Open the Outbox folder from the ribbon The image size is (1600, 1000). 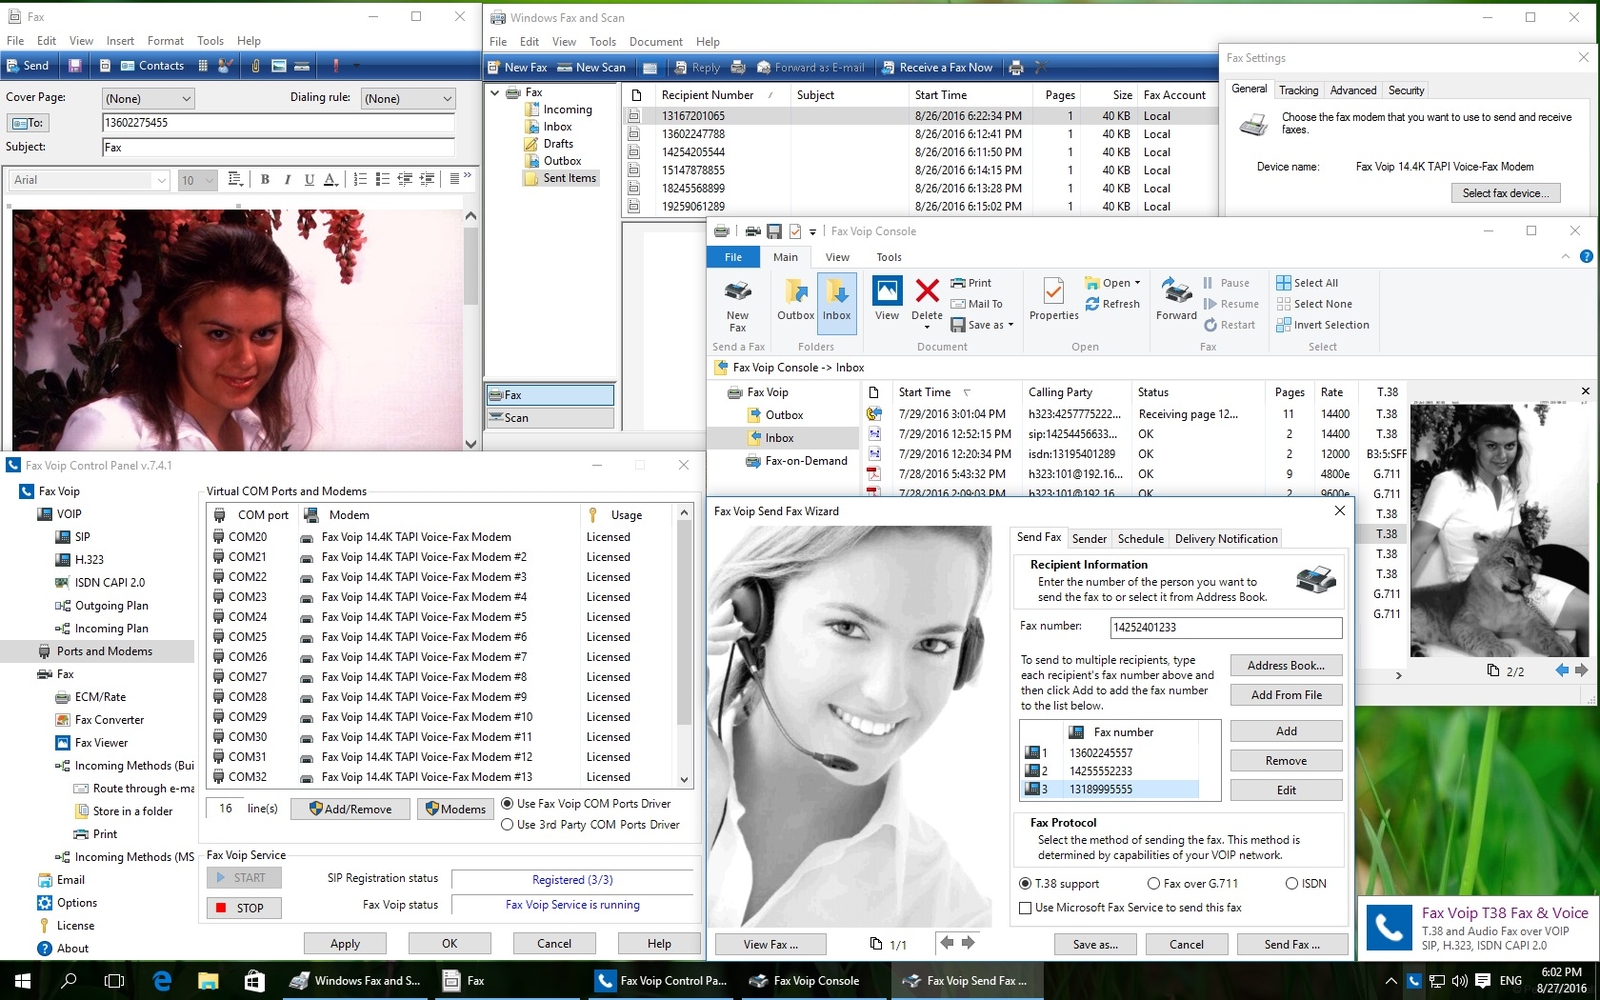pos(796,300)
